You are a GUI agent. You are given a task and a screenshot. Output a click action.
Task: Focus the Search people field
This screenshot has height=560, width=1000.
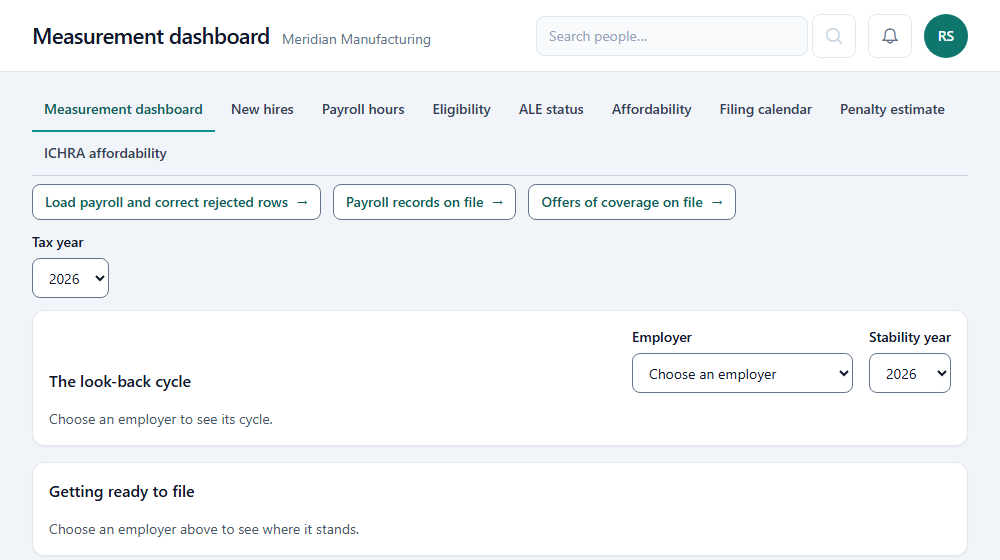(x=672, y=36)
